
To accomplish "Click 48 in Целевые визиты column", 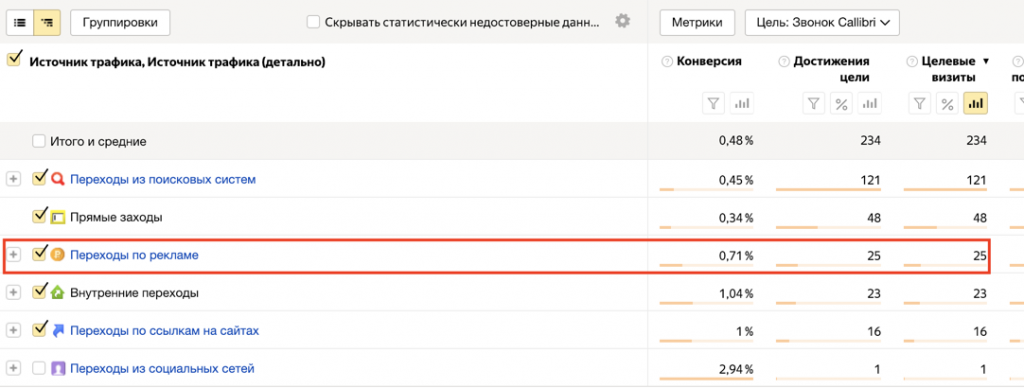I will coord(979,218).
